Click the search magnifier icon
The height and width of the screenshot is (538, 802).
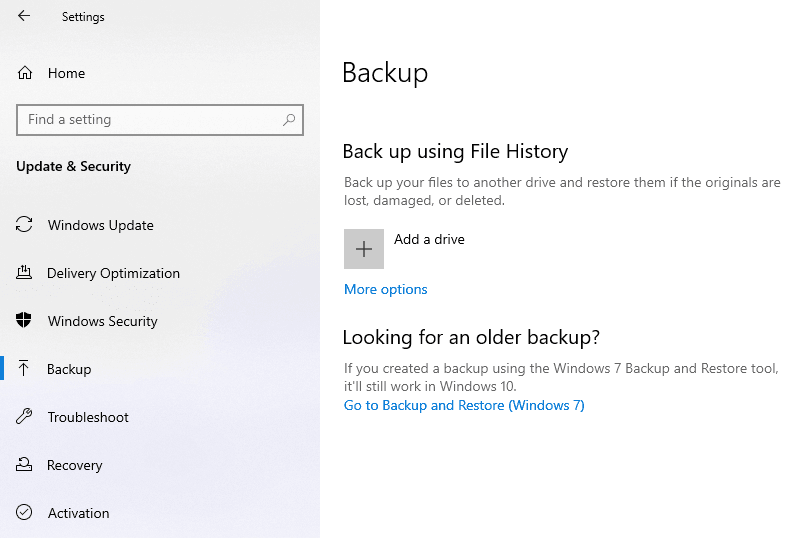289,120
